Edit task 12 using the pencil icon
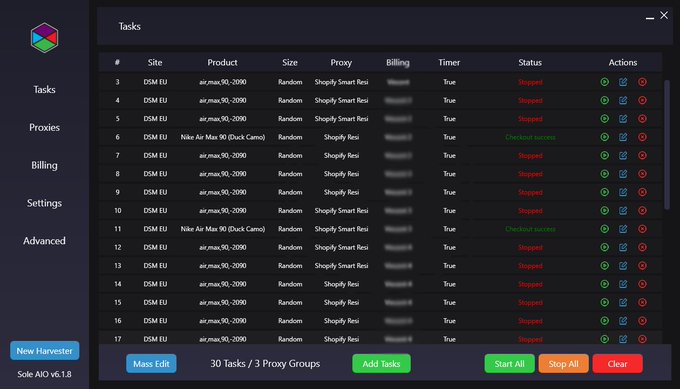Viewport: 680px width, 389px height. 623,247
